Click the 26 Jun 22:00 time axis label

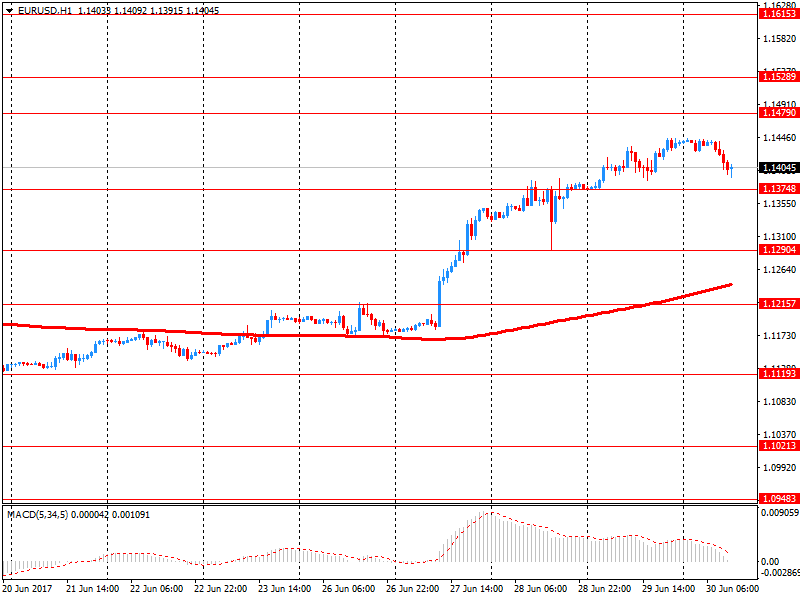click(412, 589)
